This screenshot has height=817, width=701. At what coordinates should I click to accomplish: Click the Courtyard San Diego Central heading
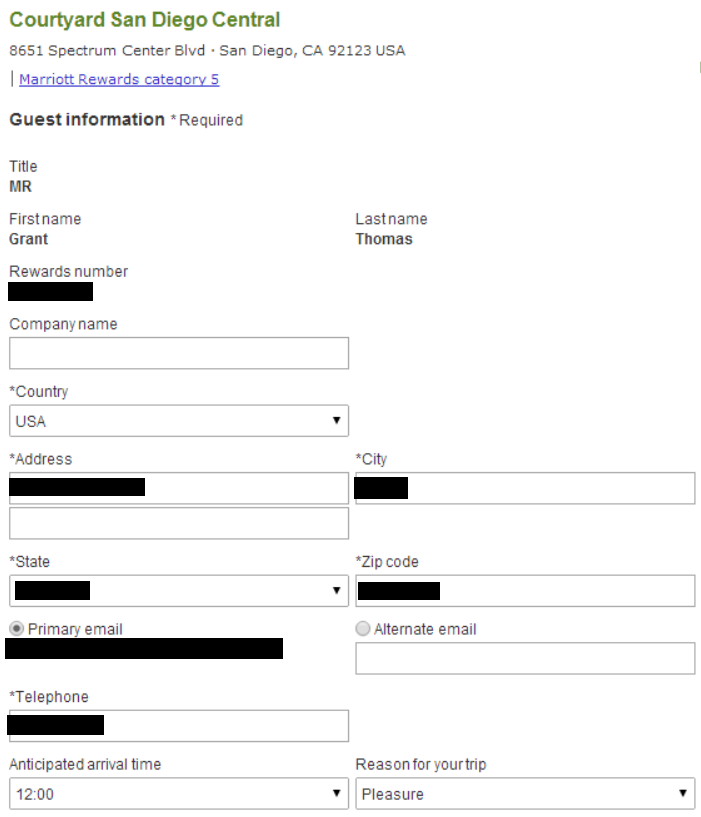tap(145, 20)
